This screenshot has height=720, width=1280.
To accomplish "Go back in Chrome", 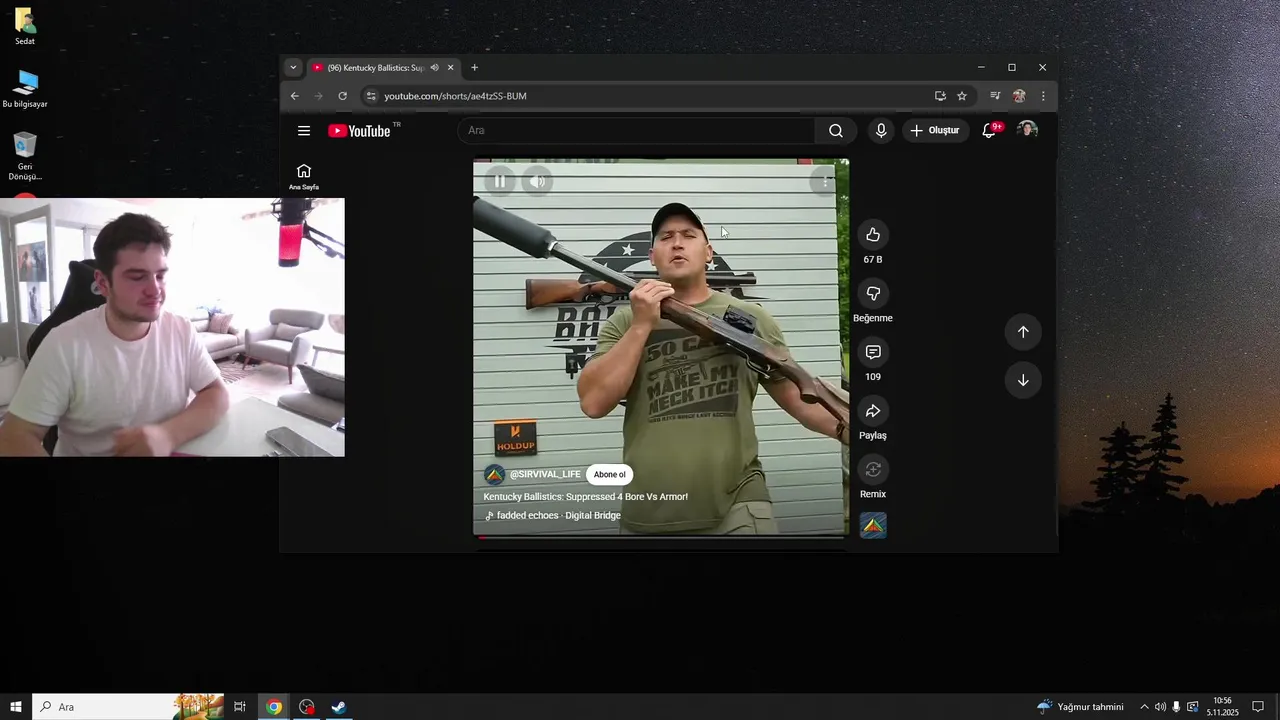I will pos(295,96).
